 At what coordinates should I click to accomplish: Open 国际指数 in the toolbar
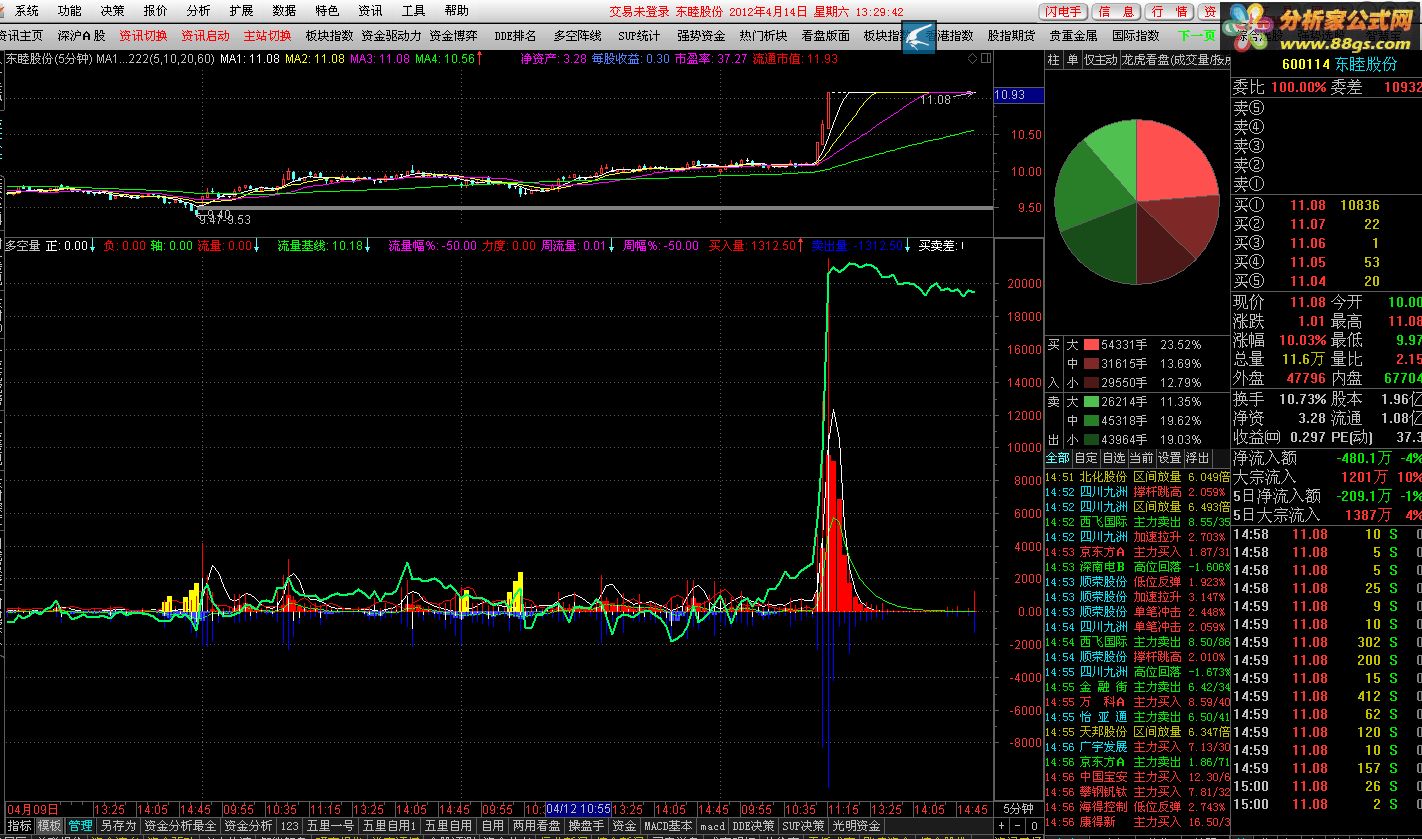(x=1135, y=35)
